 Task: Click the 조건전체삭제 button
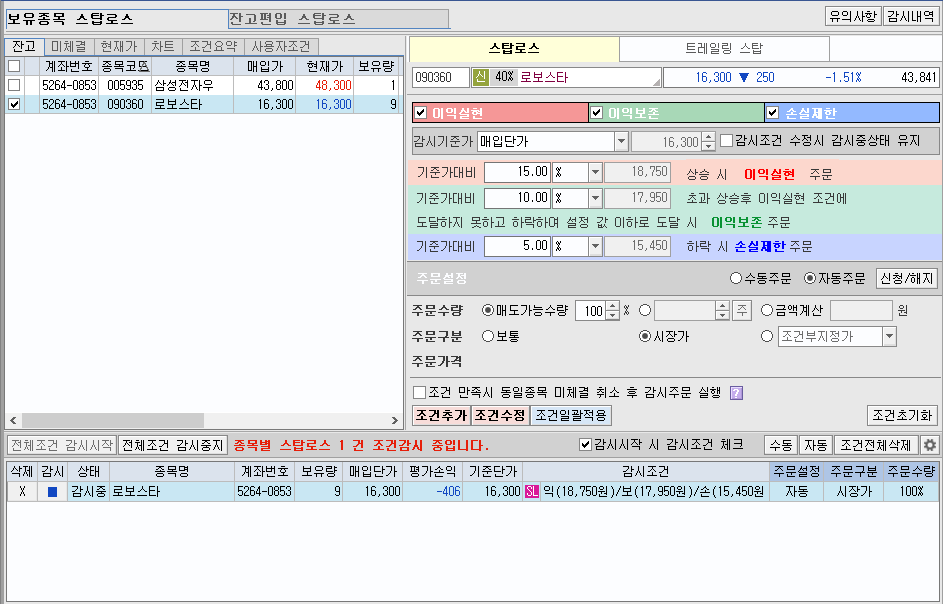click(876, 445)
